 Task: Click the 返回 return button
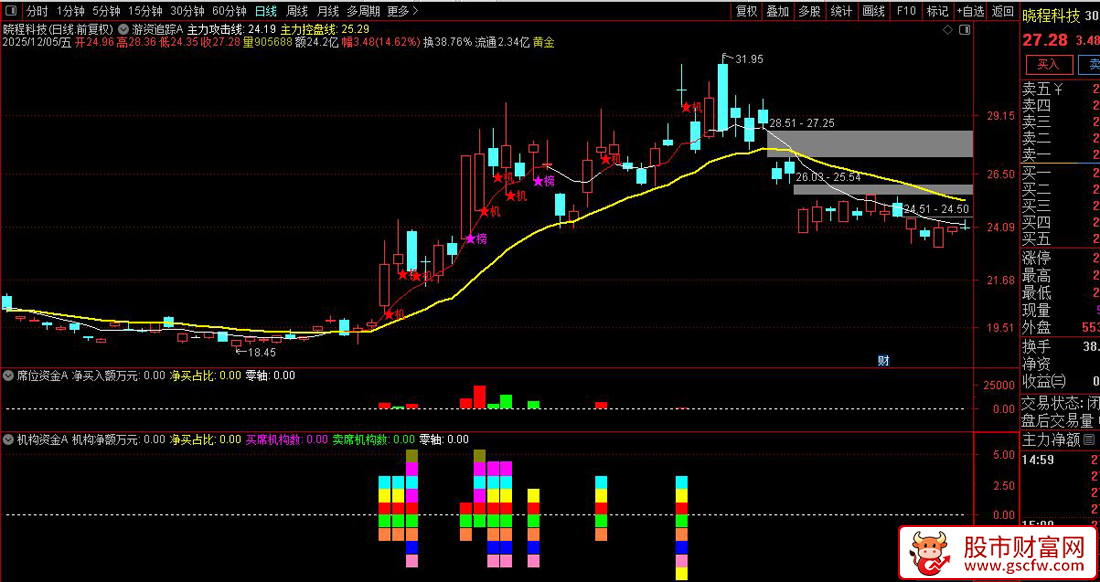[1000, 11]
